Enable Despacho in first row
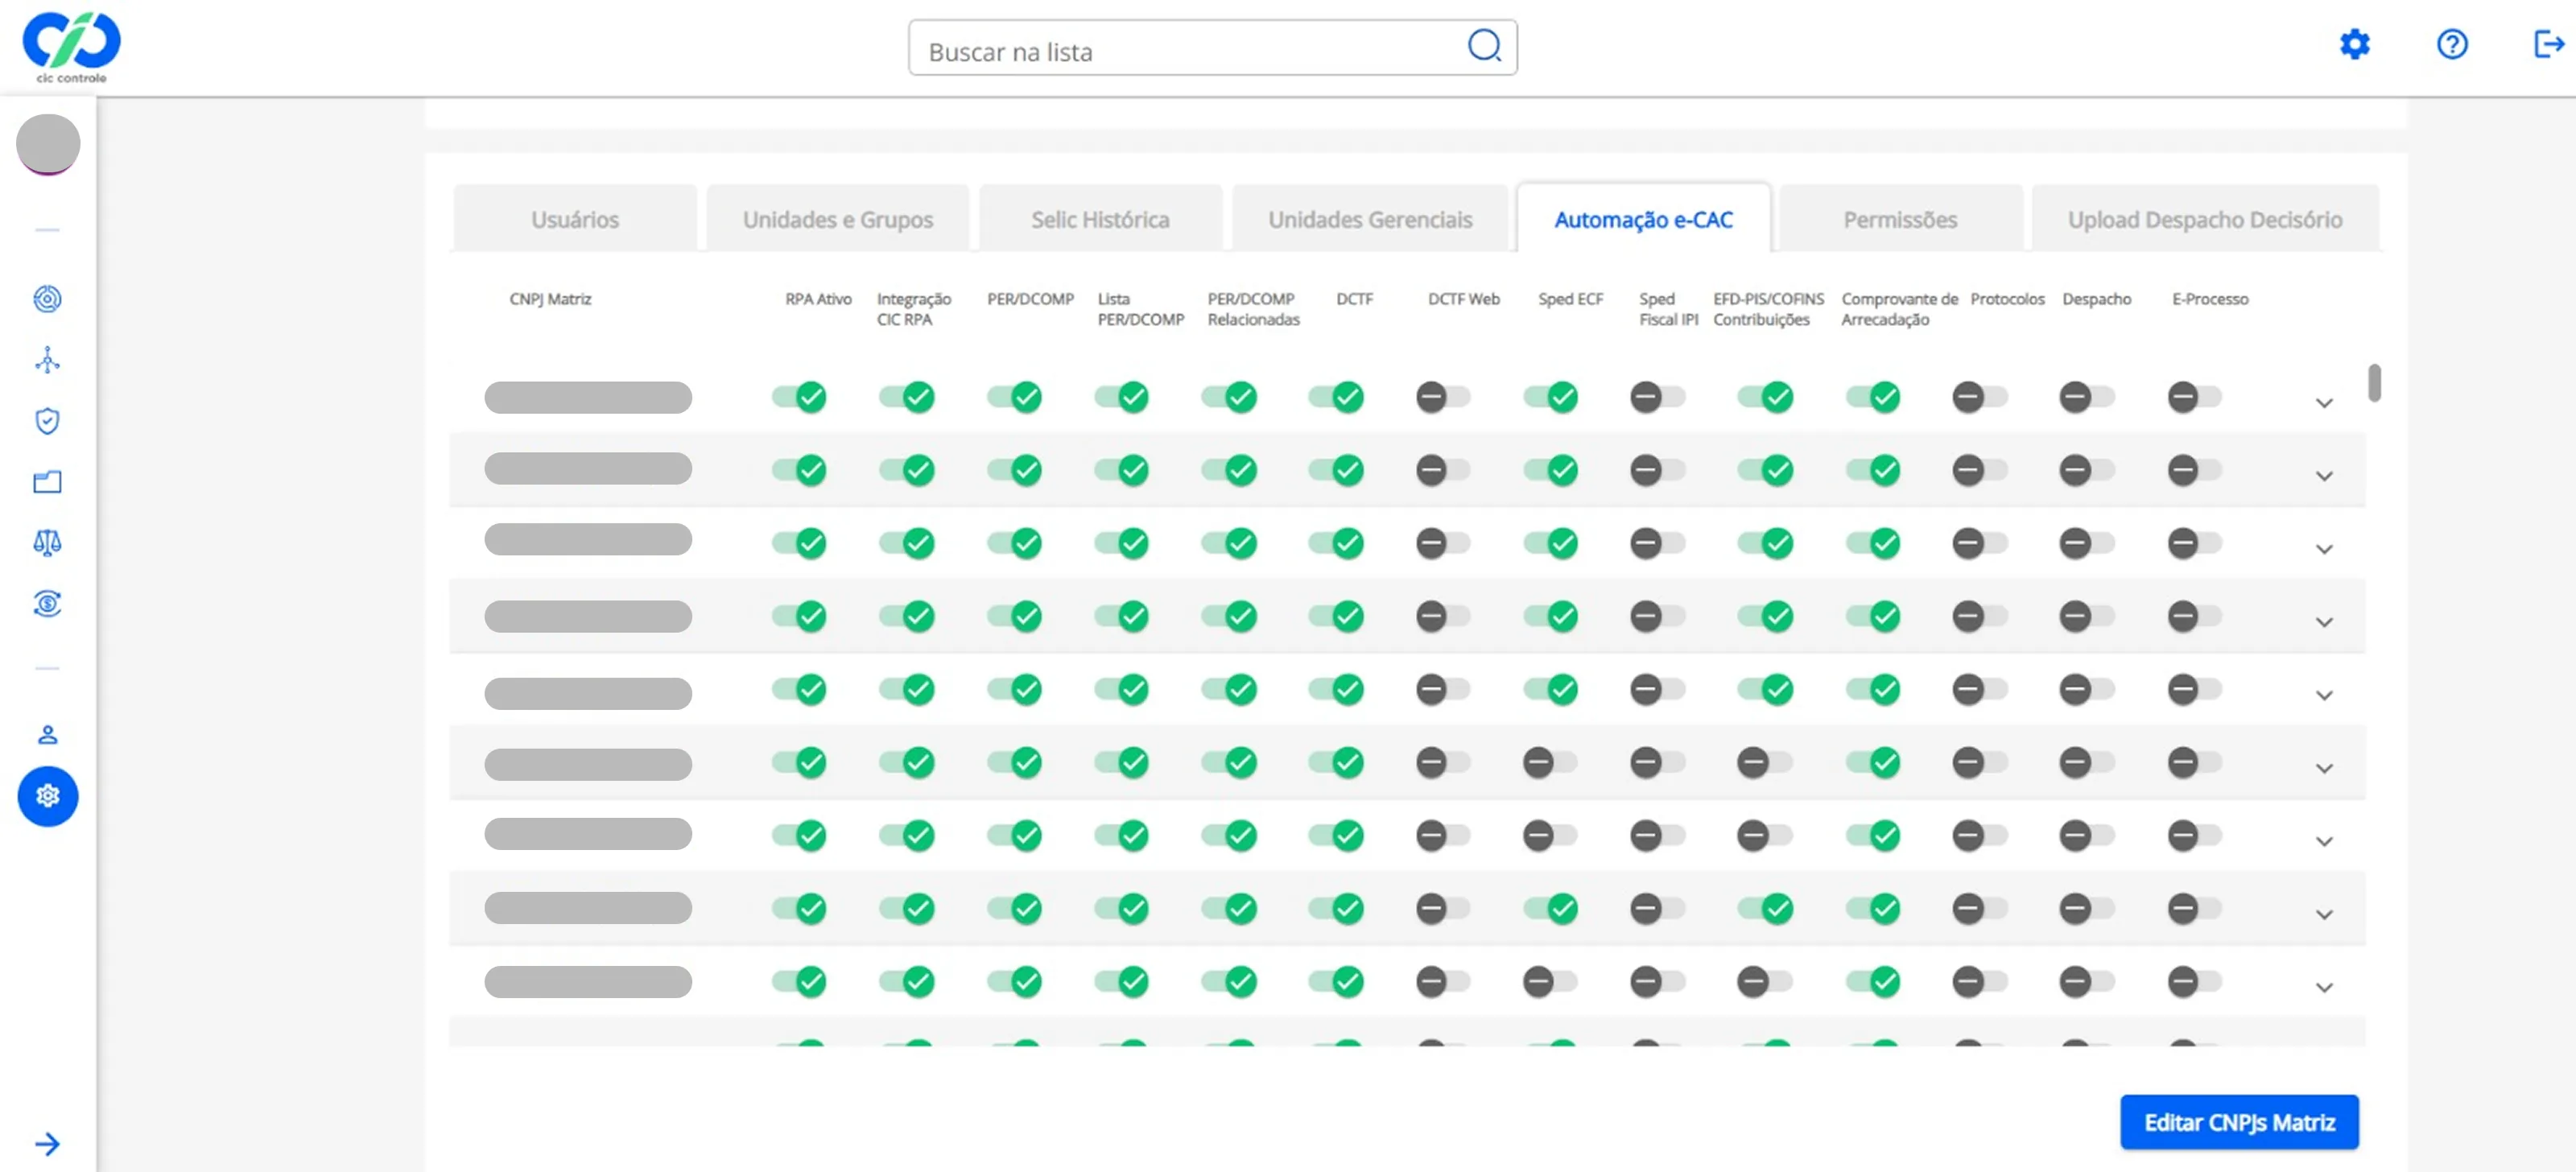Screen dimensions: 2576x1172 [2087, 397]
